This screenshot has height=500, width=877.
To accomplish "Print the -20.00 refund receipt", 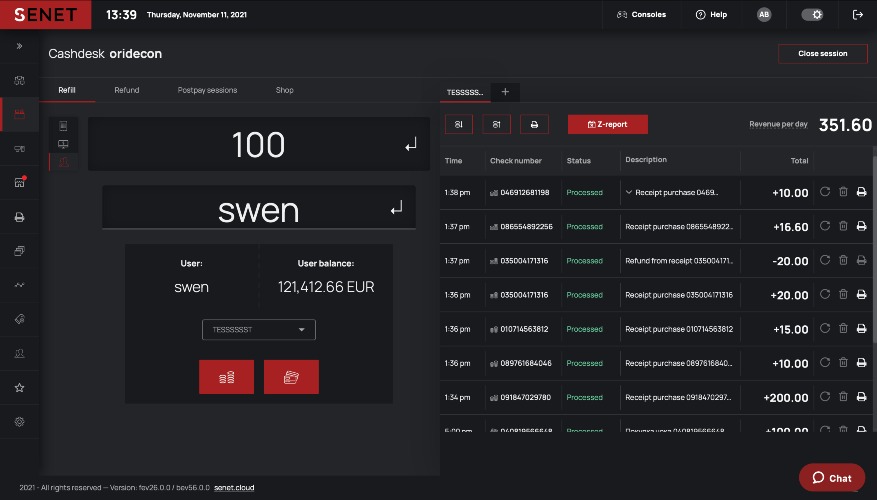I will 861,260.
